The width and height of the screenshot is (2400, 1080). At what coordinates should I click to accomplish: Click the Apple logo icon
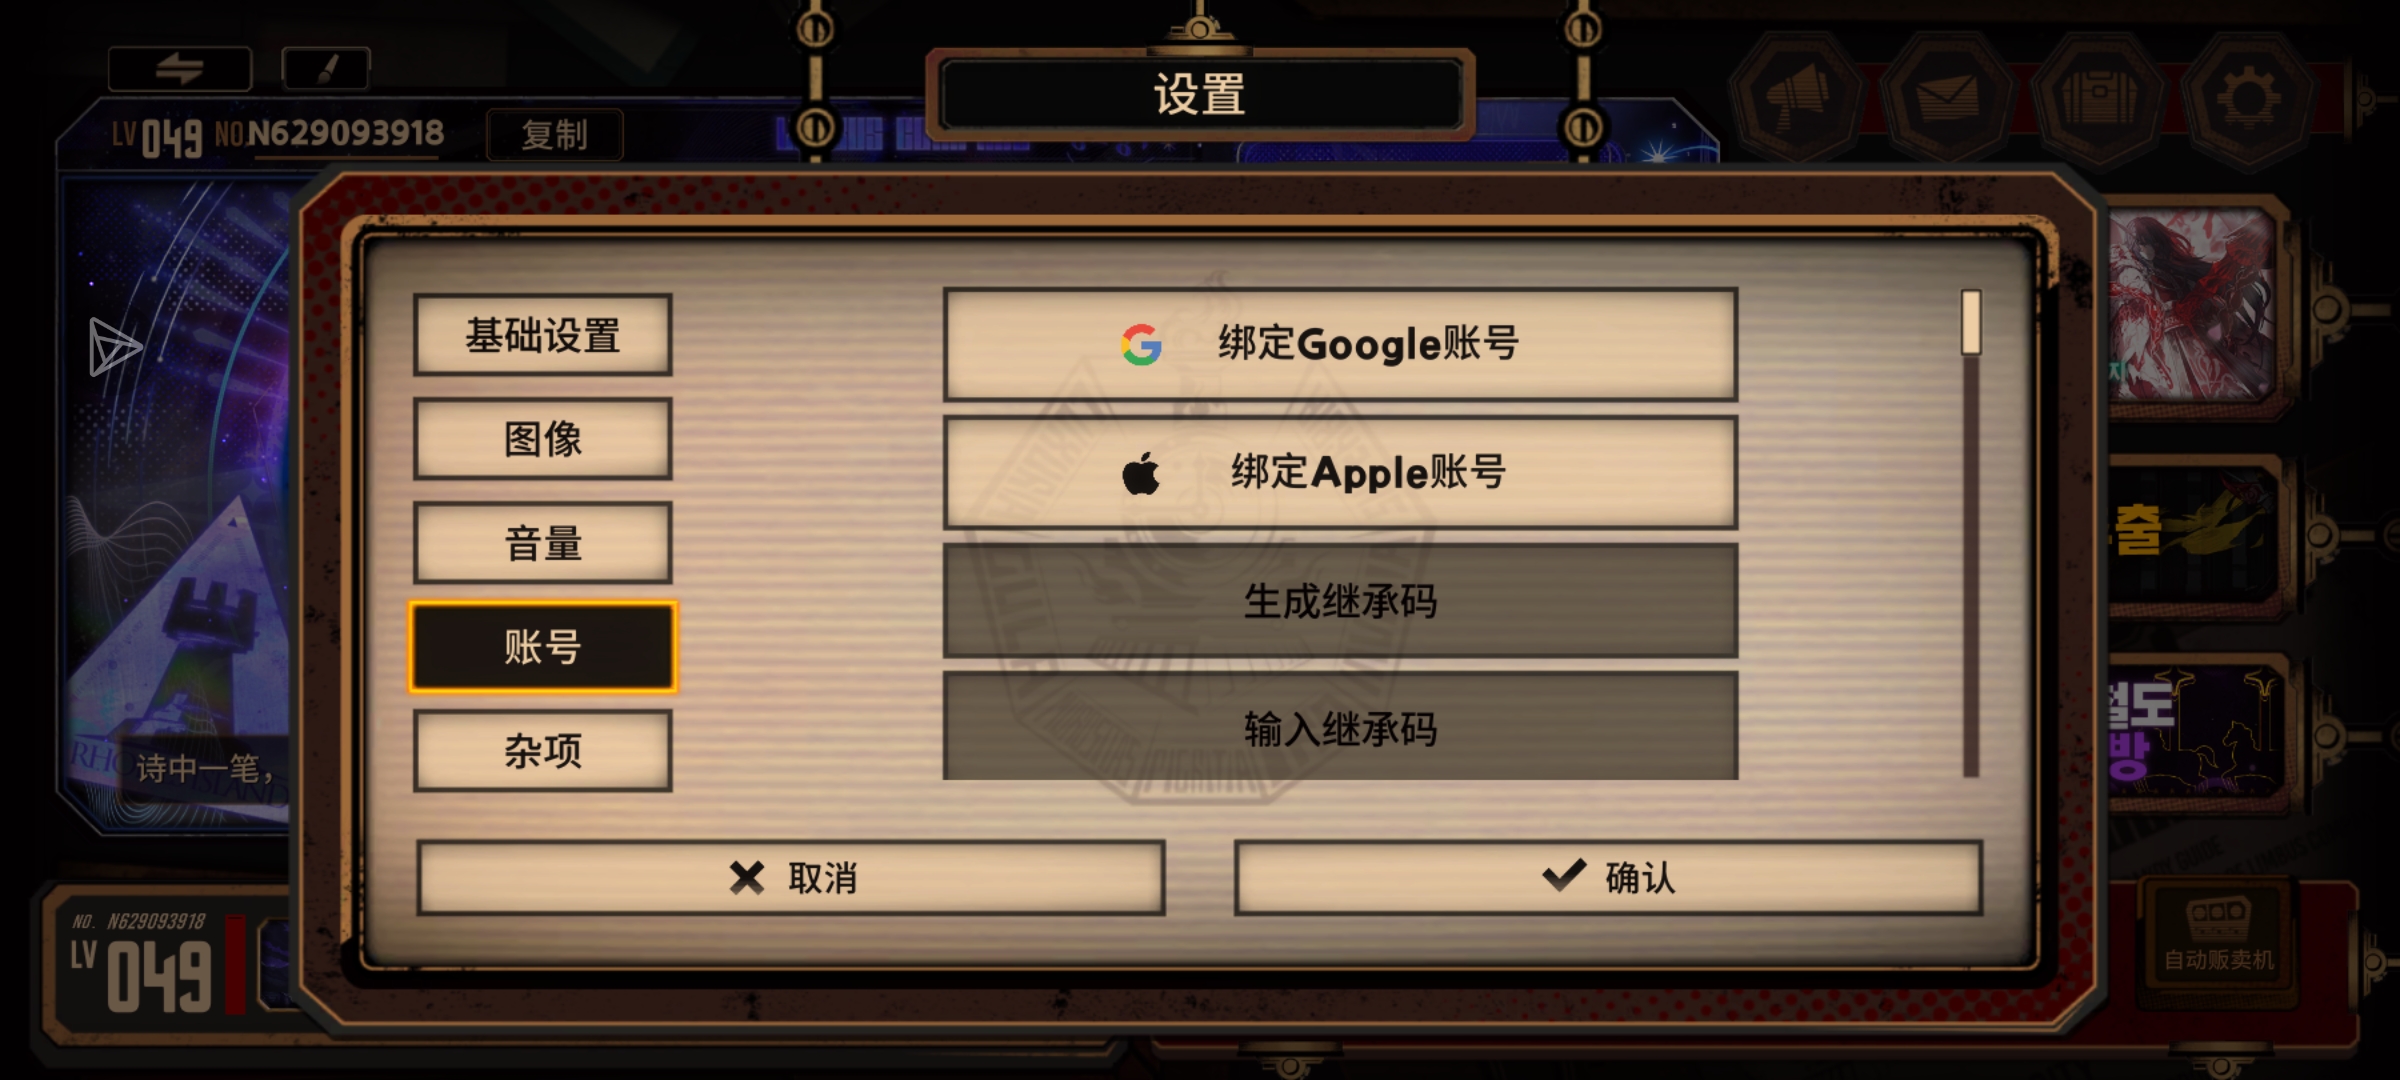(1141, 473)
